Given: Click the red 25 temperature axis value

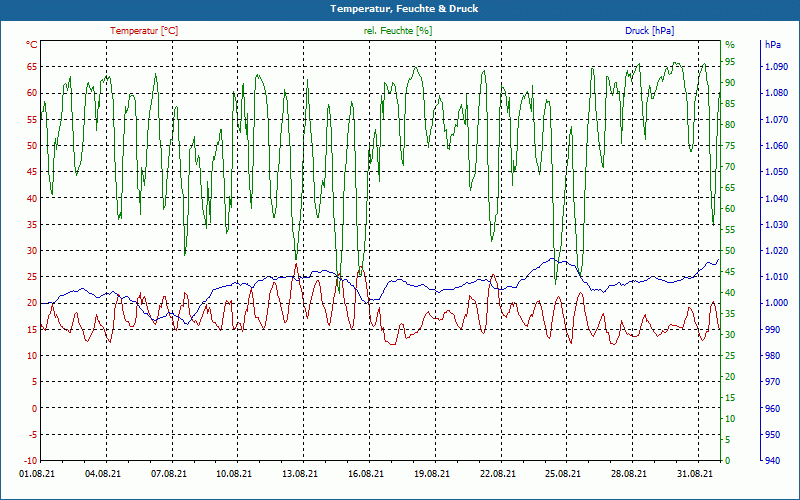Looking at the screenshot, I should [32, 277].
